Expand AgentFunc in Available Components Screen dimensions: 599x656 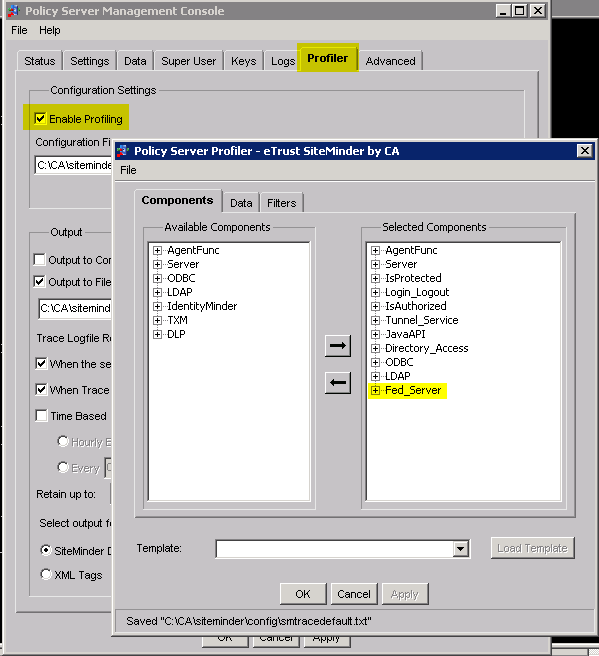pos(157,251)
